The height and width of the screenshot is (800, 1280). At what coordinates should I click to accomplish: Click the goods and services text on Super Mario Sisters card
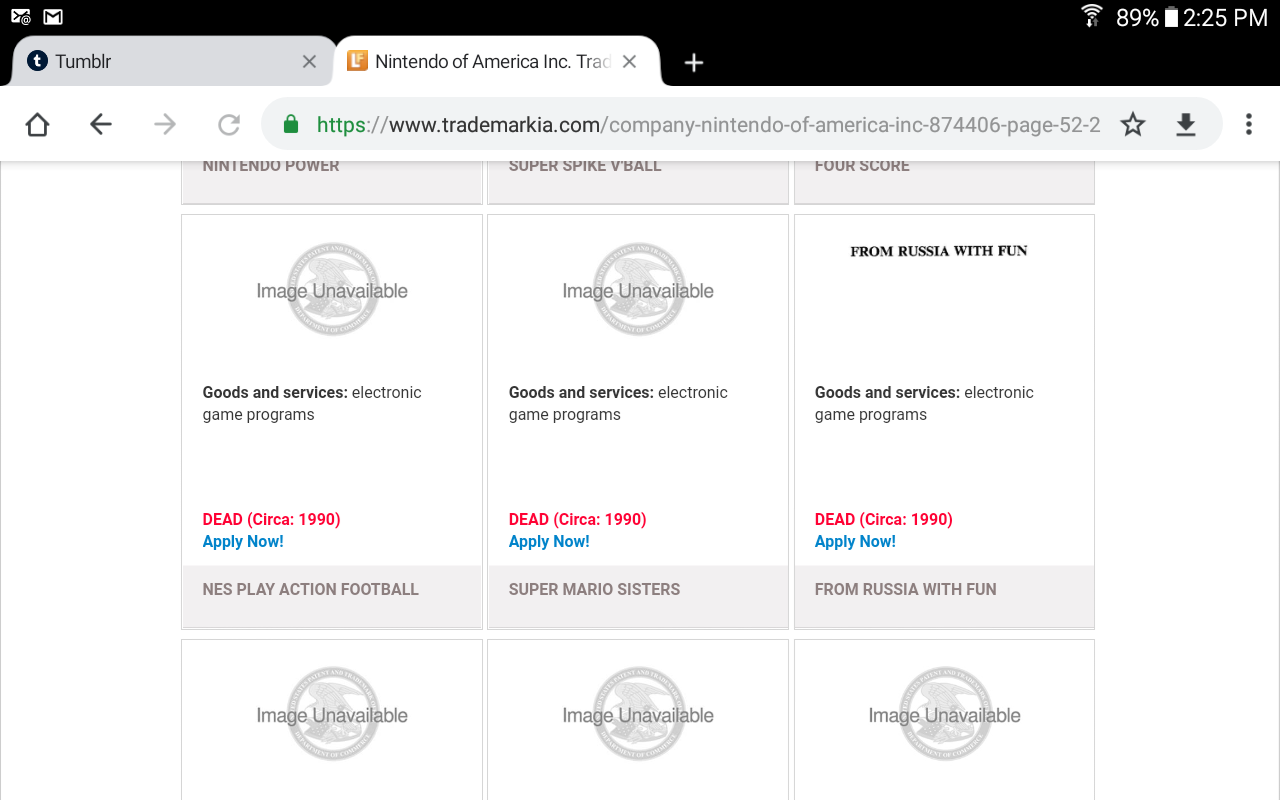[x=618, y=403]
